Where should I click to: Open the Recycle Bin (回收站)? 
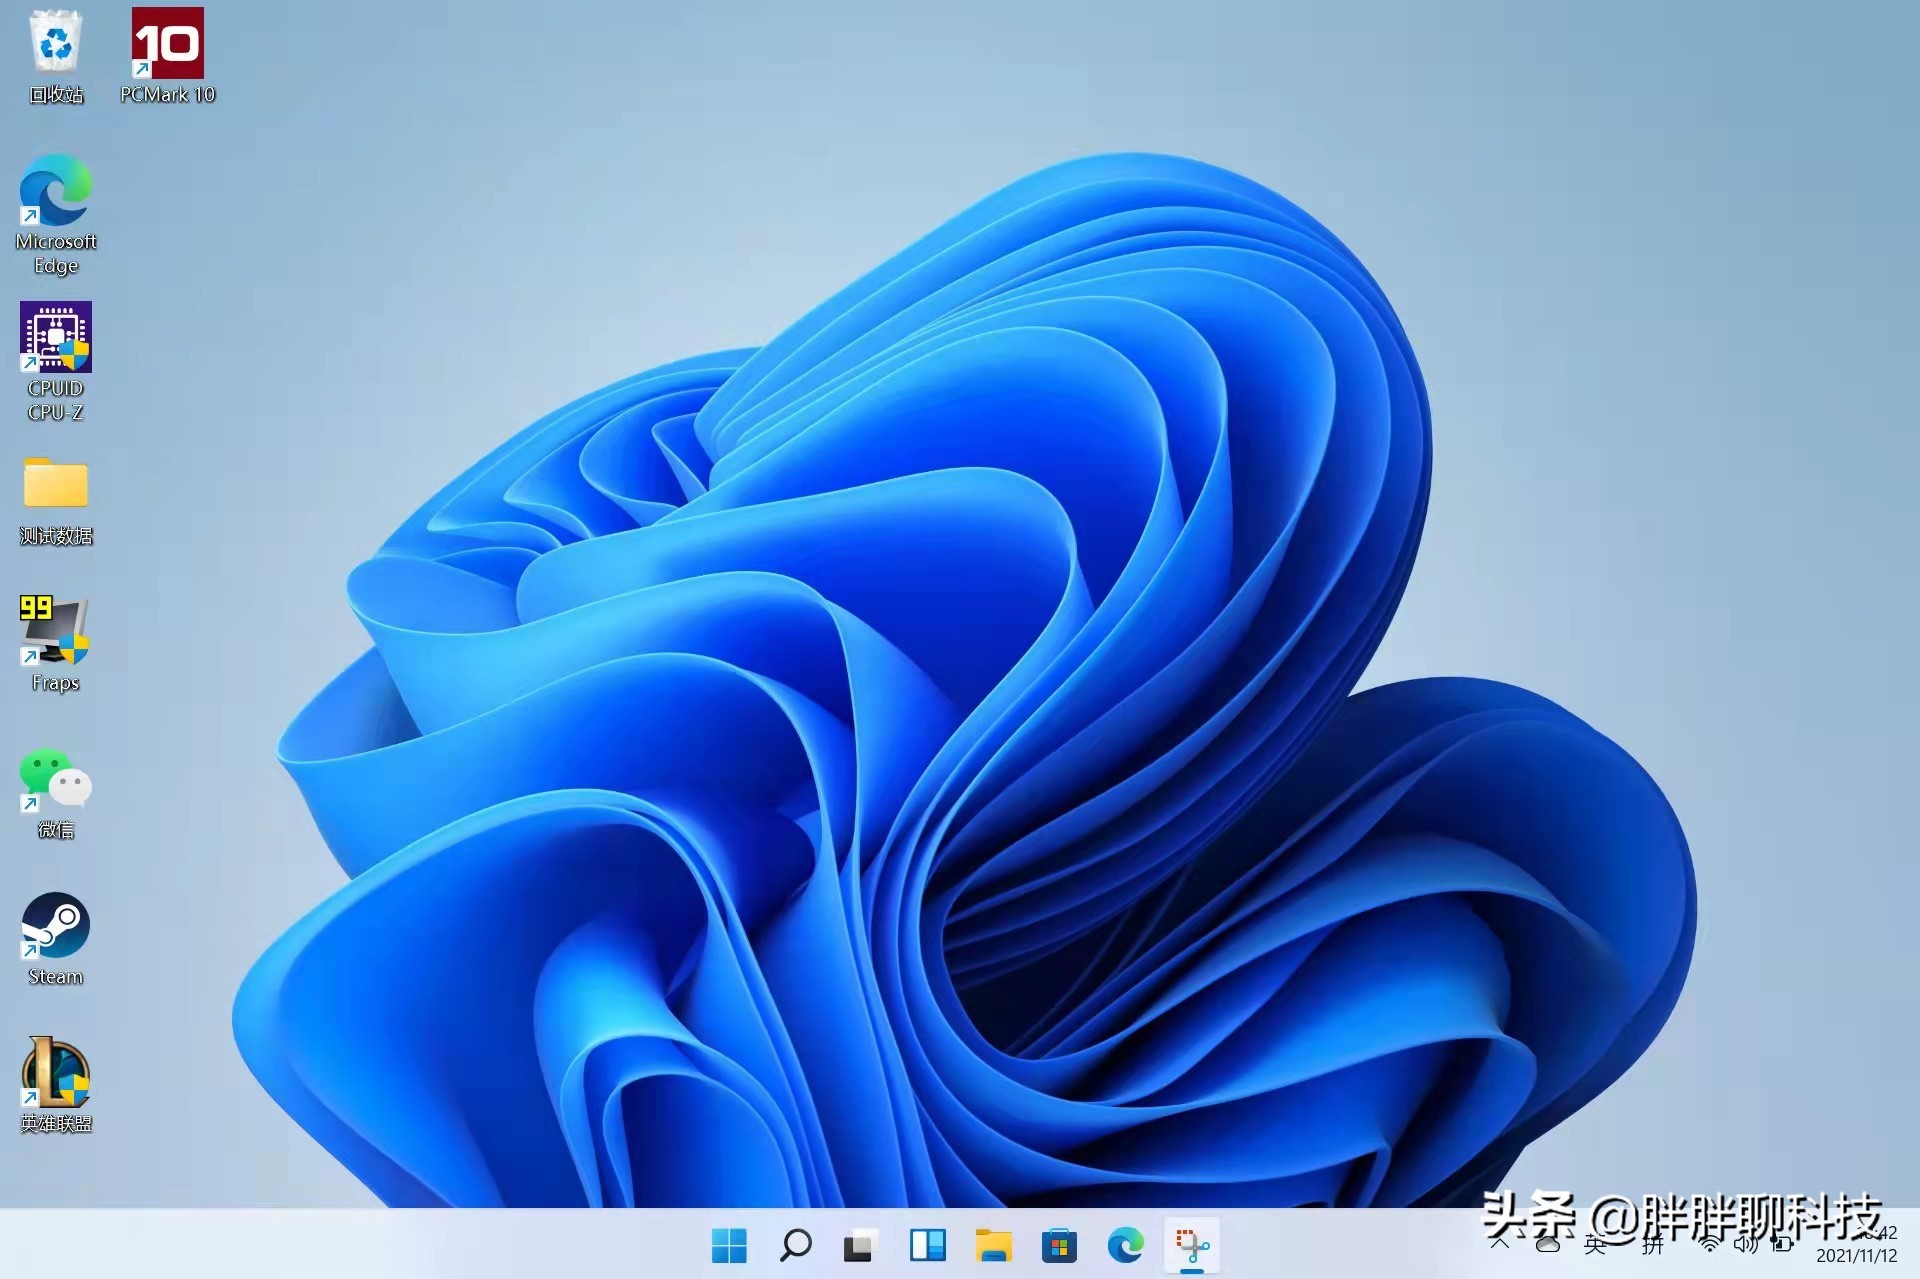point(55,45)
